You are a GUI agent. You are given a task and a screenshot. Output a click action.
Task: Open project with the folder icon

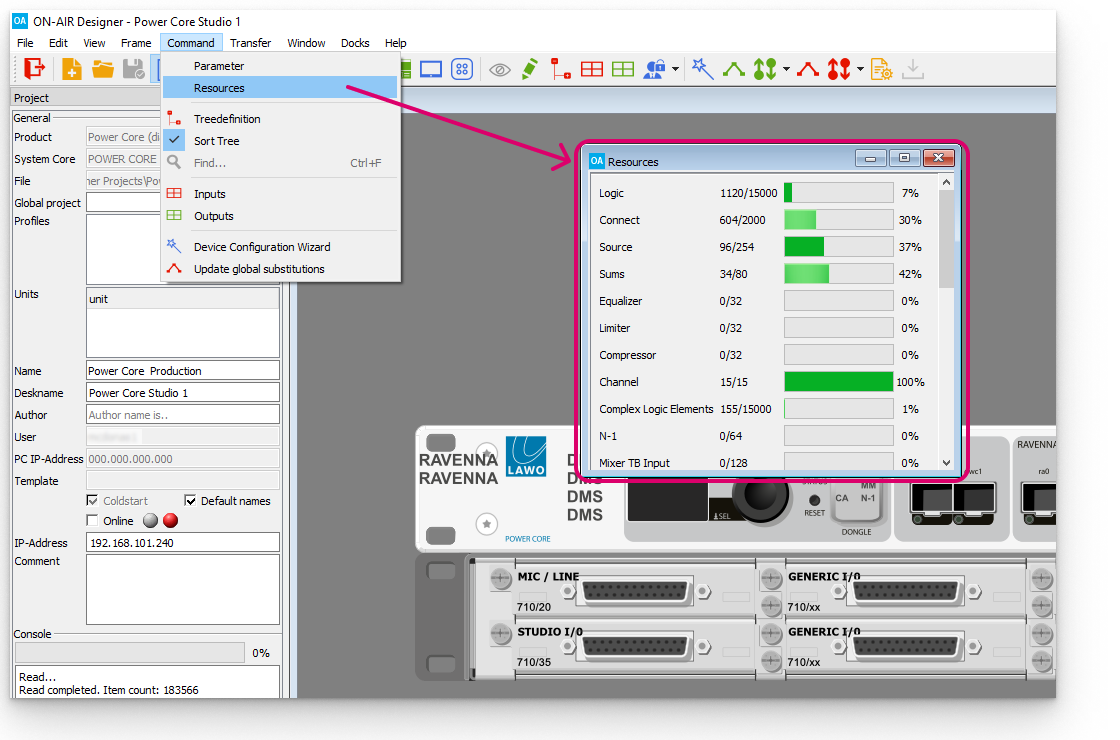[x=103, y=68]
